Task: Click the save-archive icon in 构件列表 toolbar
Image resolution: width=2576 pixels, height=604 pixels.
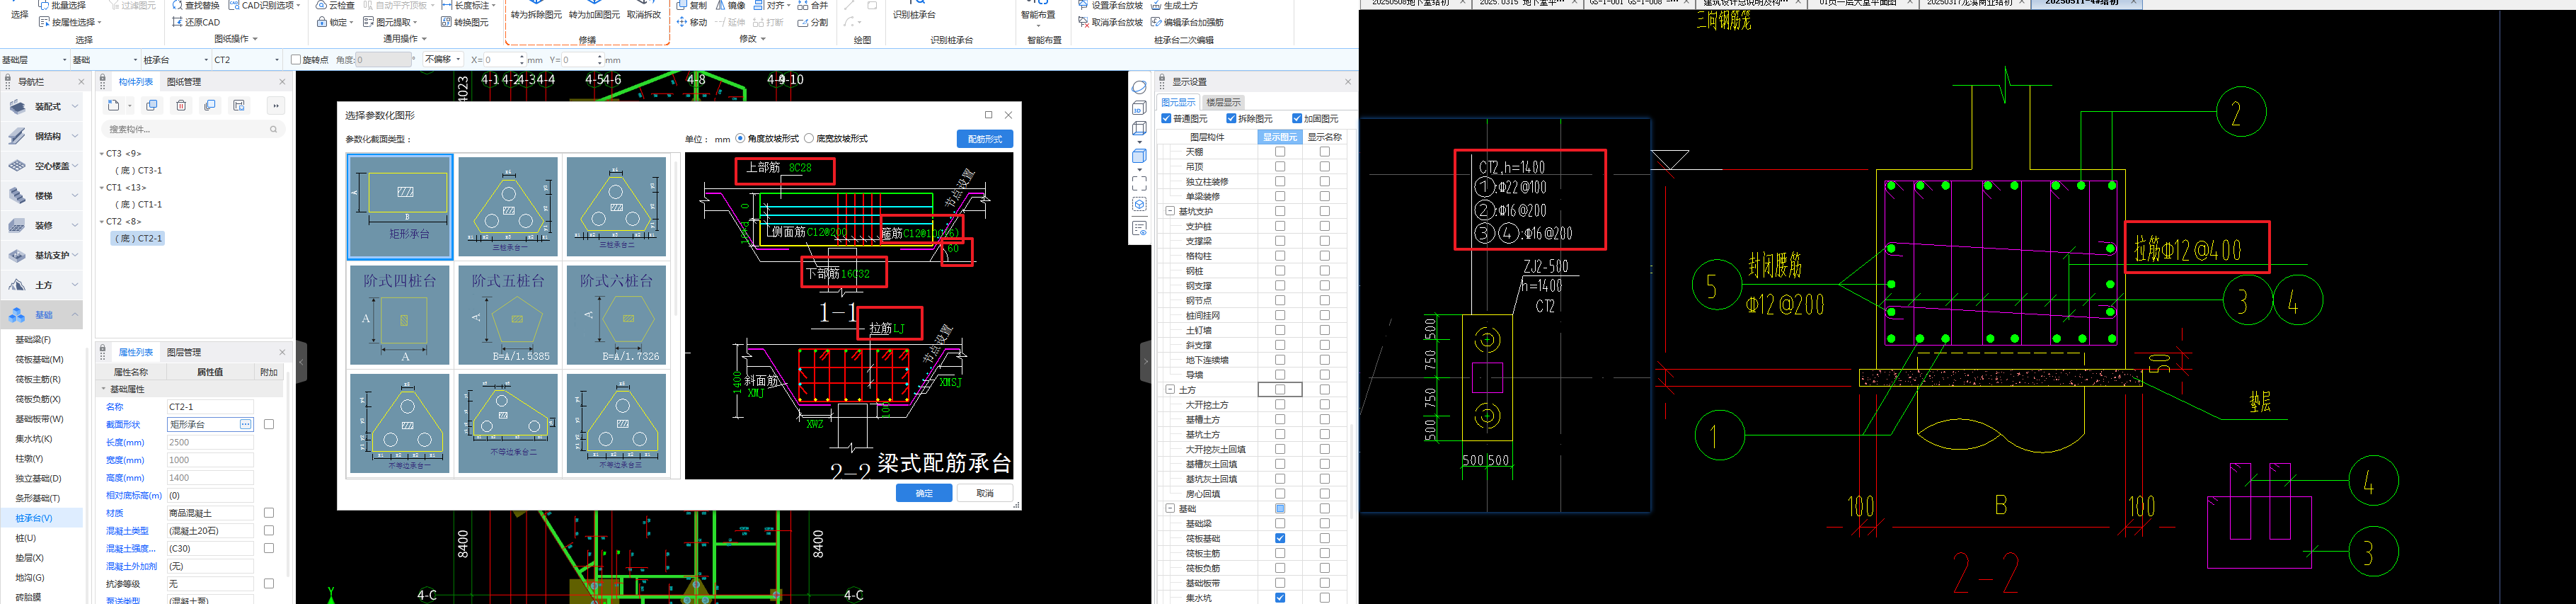Action: (x=239, y=105)
